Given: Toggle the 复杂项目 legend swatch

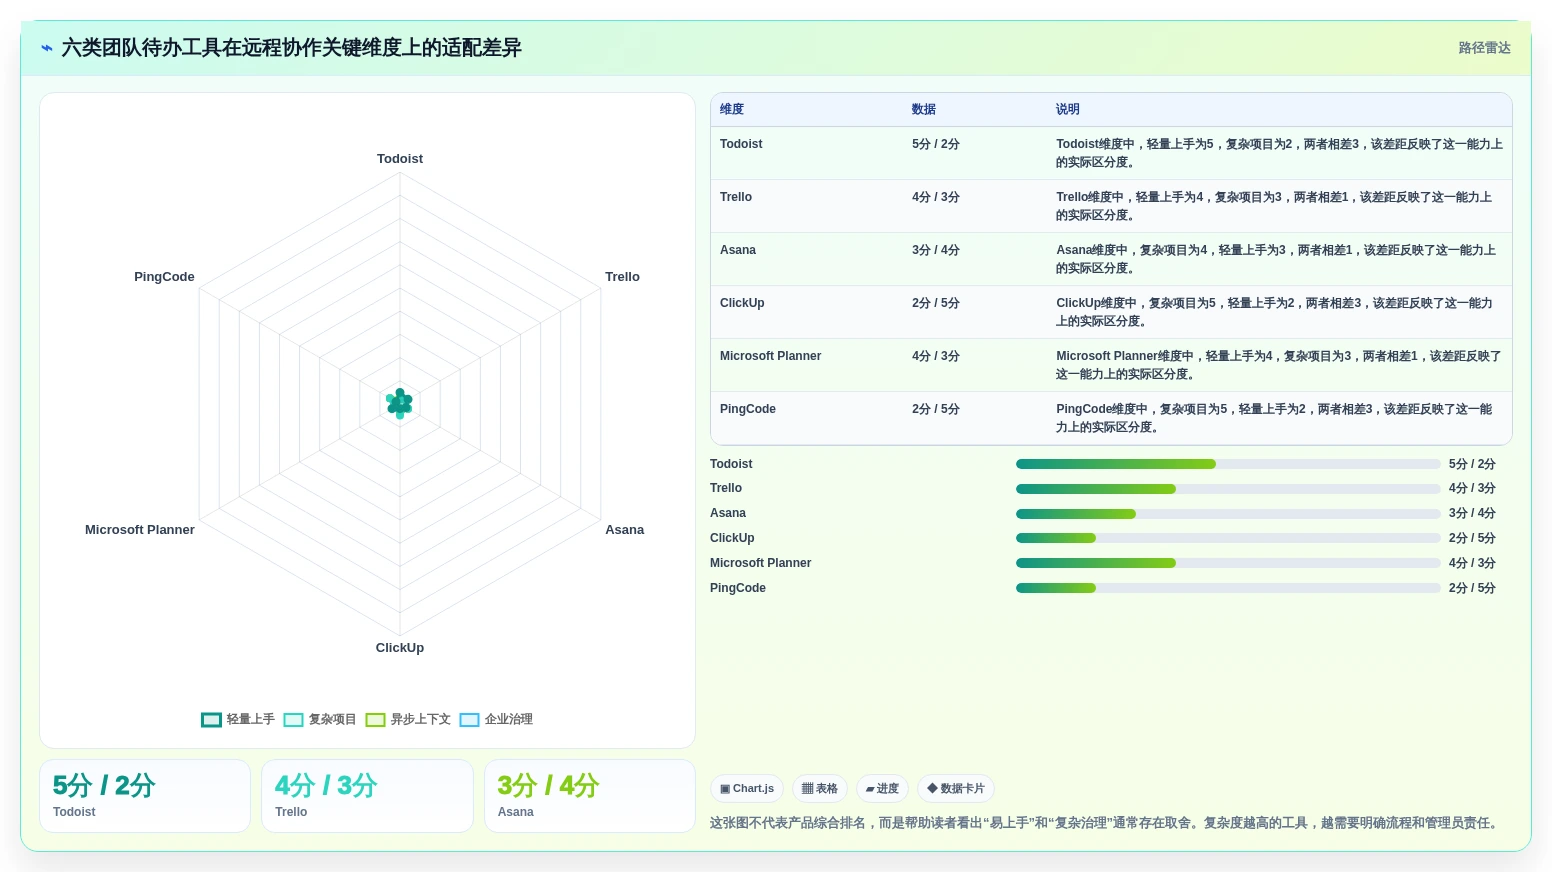Looking at the screenshot, I should (293, 719).
